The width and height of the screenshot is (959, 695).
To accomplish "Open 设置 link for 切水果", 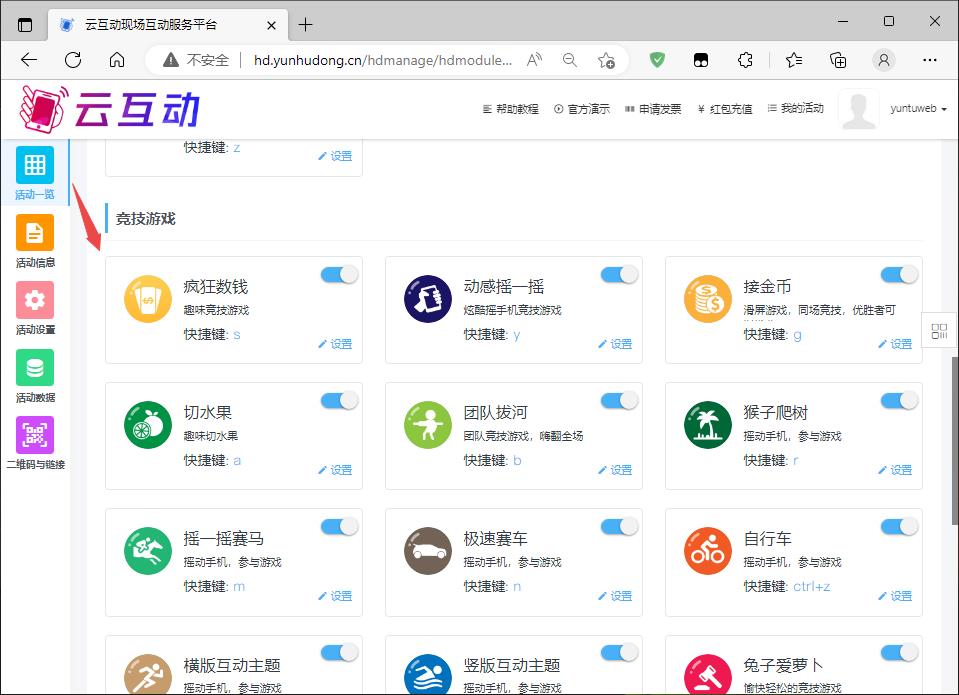I will coord(335,470).
